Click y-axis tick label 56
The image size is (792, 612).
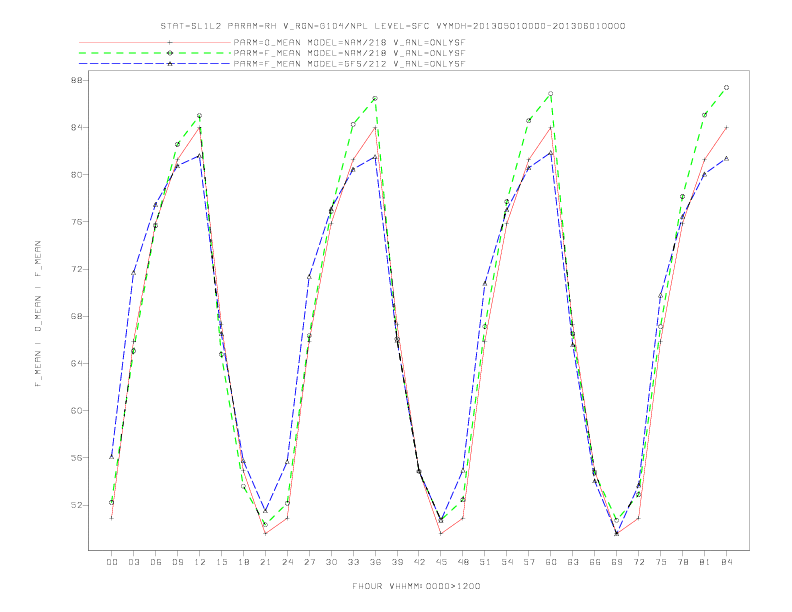click(78, 458)
